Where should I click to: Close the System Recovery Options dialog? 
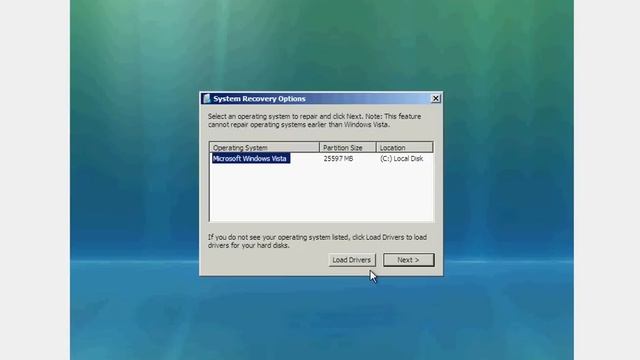click(436, 98)
